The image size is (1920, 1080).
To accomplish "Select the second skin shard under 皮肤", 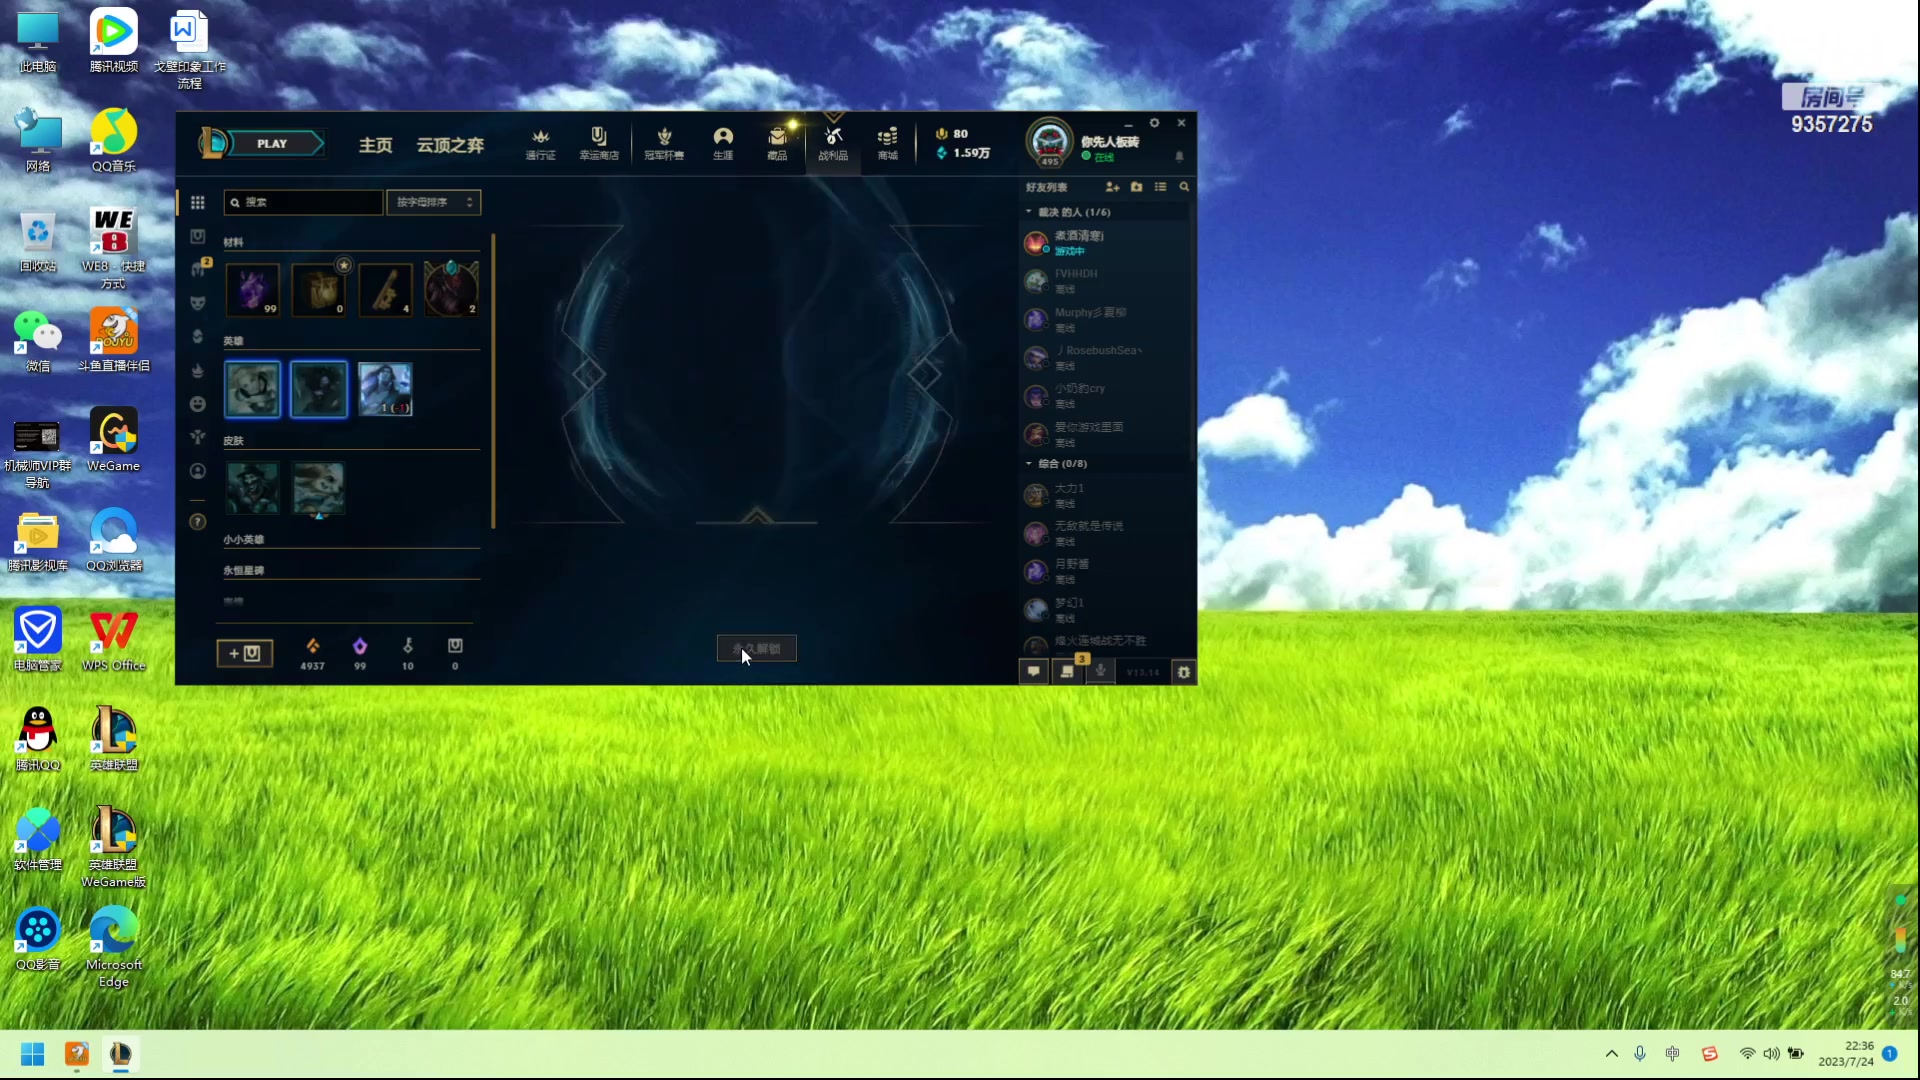I will (319, 488).
